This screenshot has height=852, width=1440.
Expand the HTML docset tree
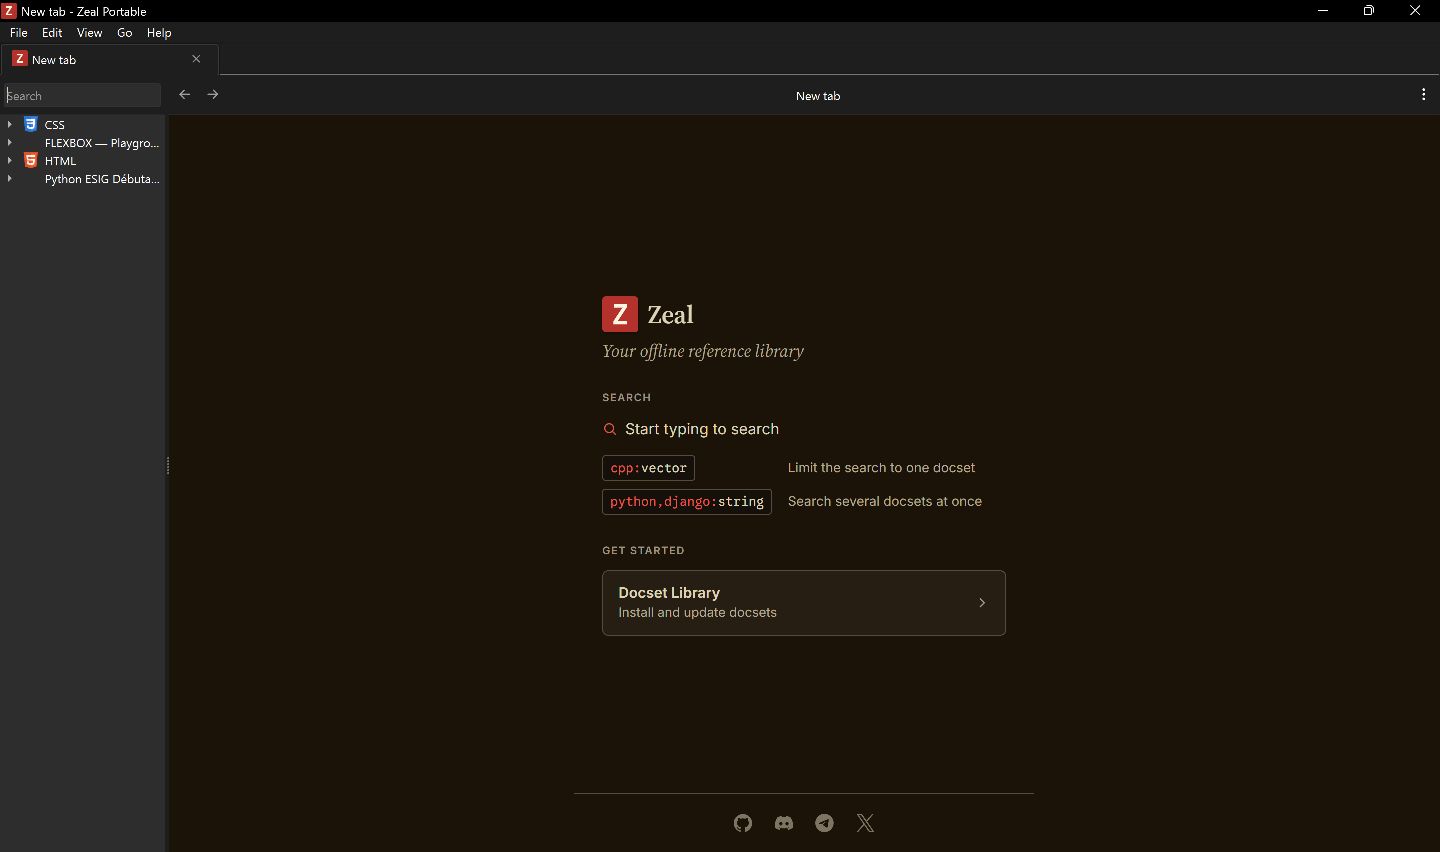coord(10,161)
